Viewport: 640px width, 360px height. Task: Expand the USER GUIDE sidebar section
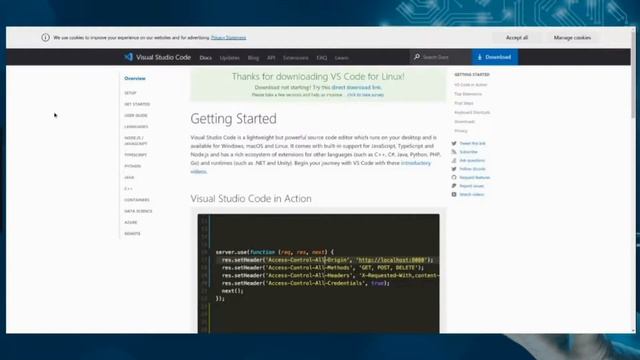click(x=136, y=116)
